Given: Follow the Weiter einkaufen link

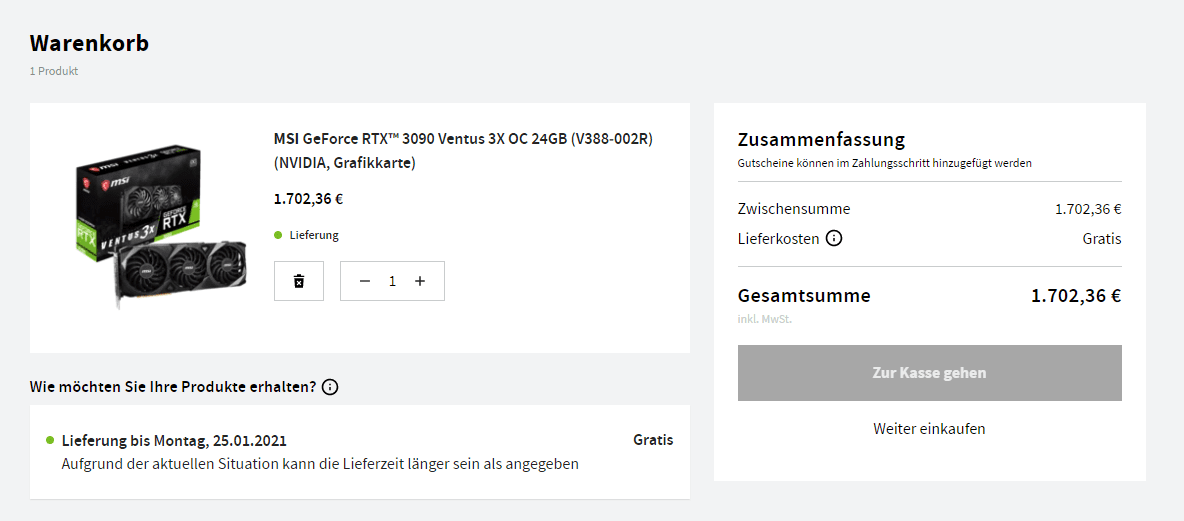Looking at the screenshot, I should pos(929,428).
